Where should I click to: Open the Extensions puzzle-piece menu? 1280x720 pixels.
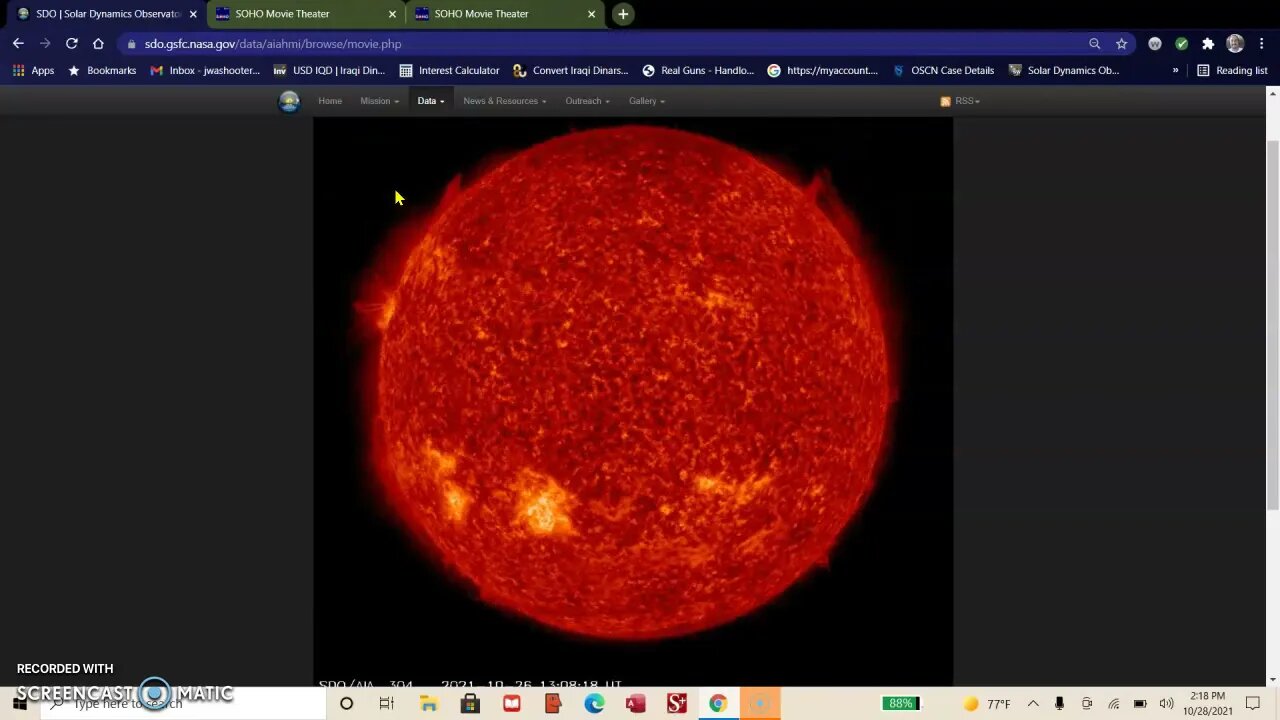(x=1208, y=44)
